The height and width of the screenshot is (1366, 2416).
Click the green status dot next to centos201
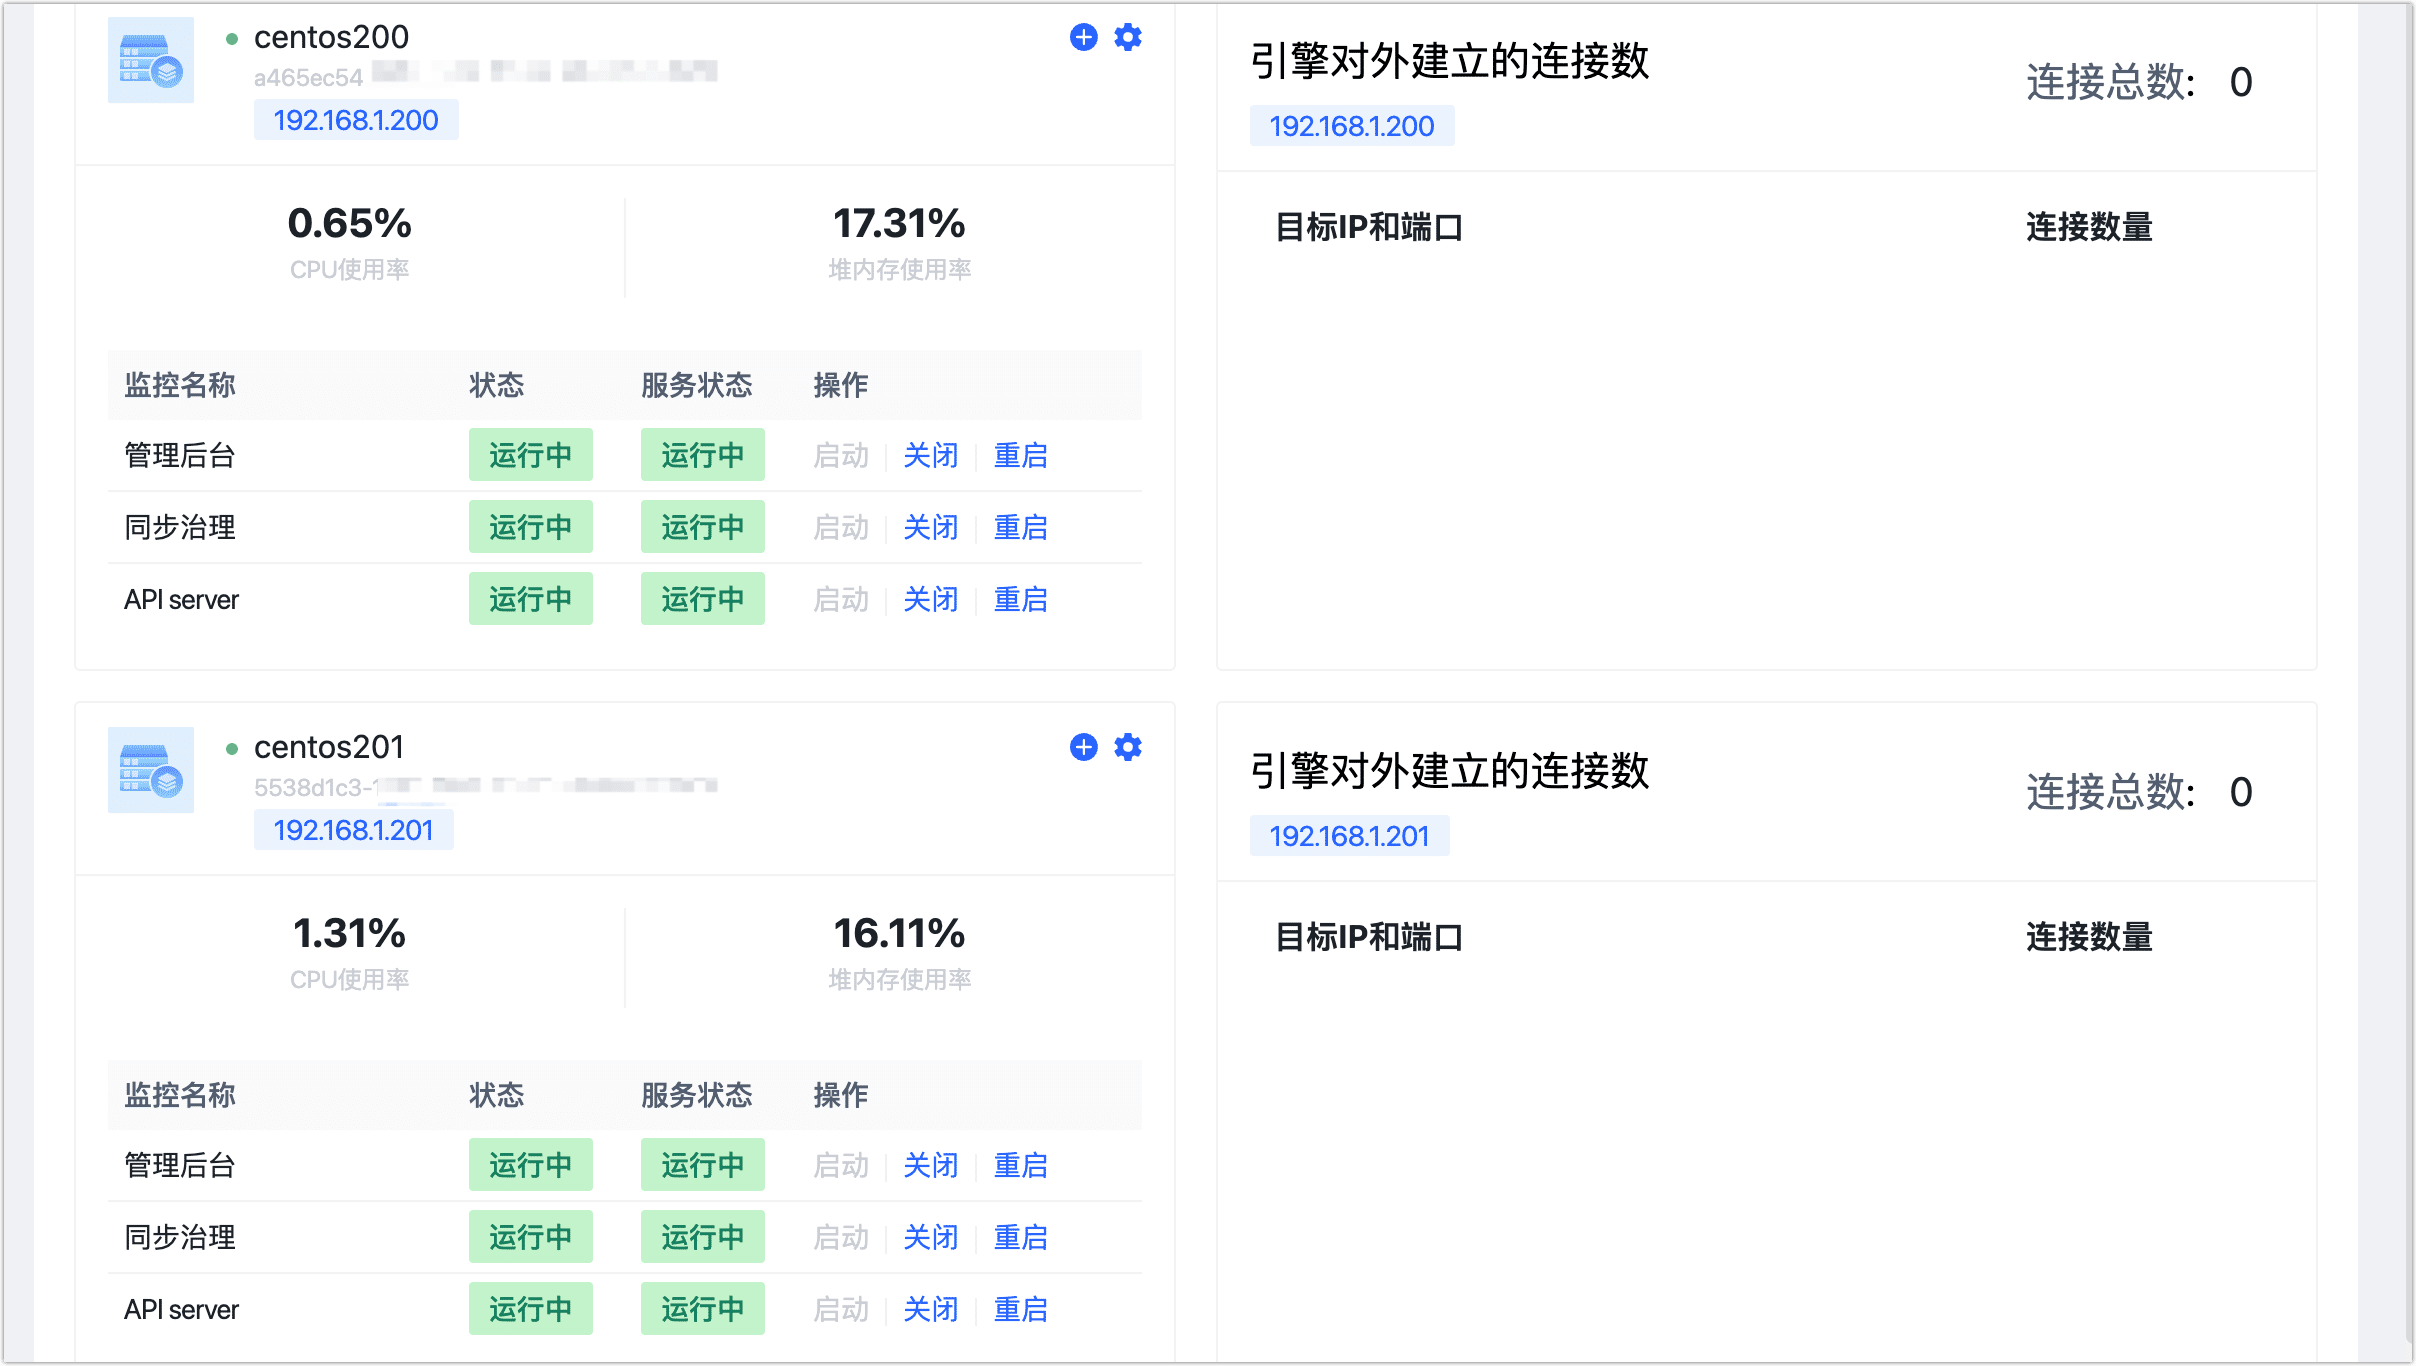(232, 747)
